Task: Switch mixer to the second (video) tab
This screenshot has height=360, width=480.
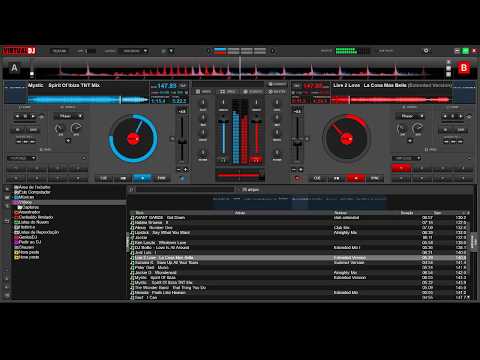Action: coord(228,91)
